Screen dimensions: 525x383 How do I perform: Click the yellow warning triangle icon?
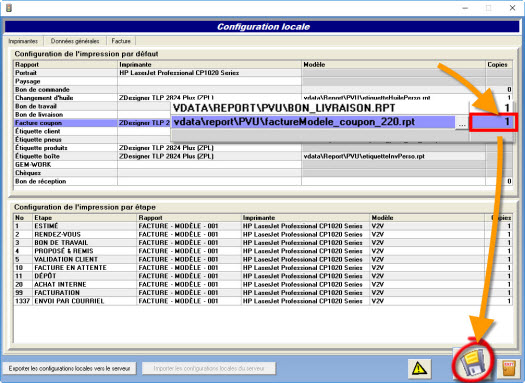coord(420,368)
